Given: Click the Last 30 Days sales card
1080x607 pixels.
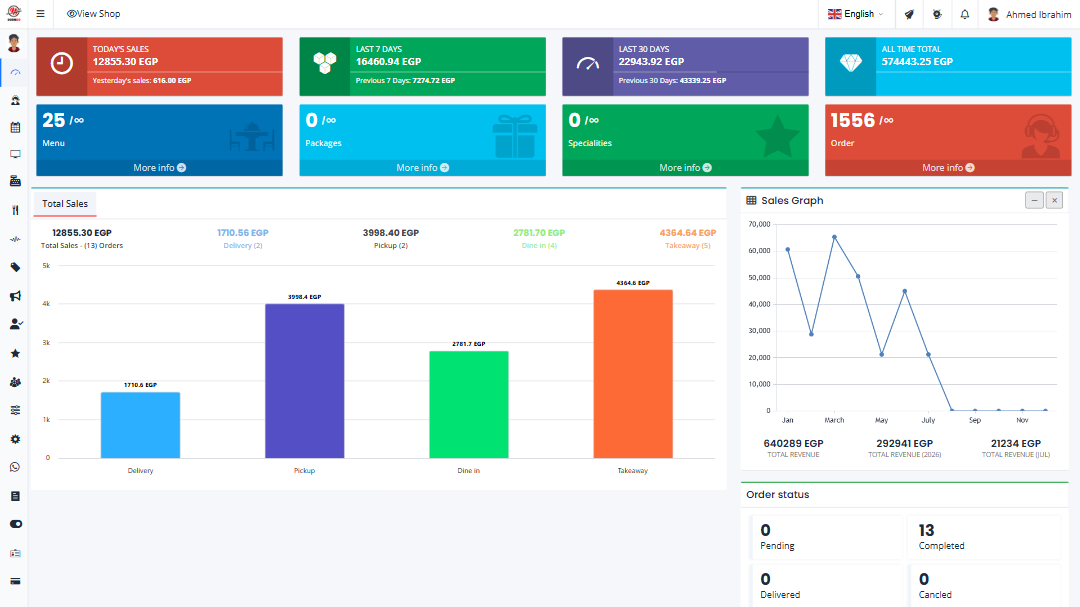Looking at the screenshot, I should pos(685,66).
